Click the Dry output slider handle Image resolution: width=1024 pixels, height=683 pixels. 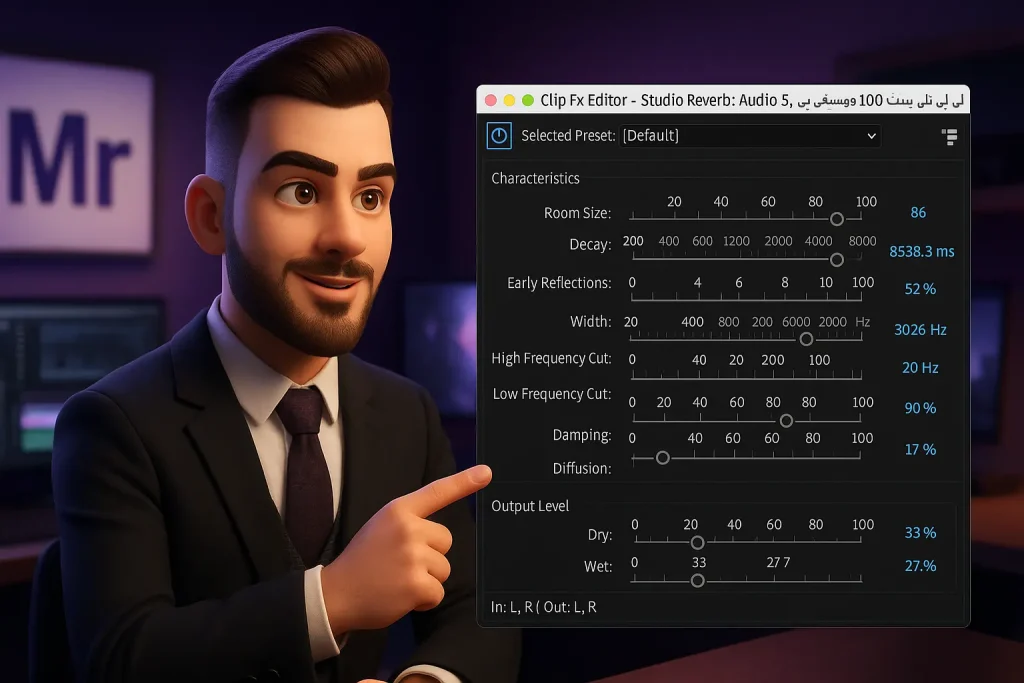coord(698,542)
